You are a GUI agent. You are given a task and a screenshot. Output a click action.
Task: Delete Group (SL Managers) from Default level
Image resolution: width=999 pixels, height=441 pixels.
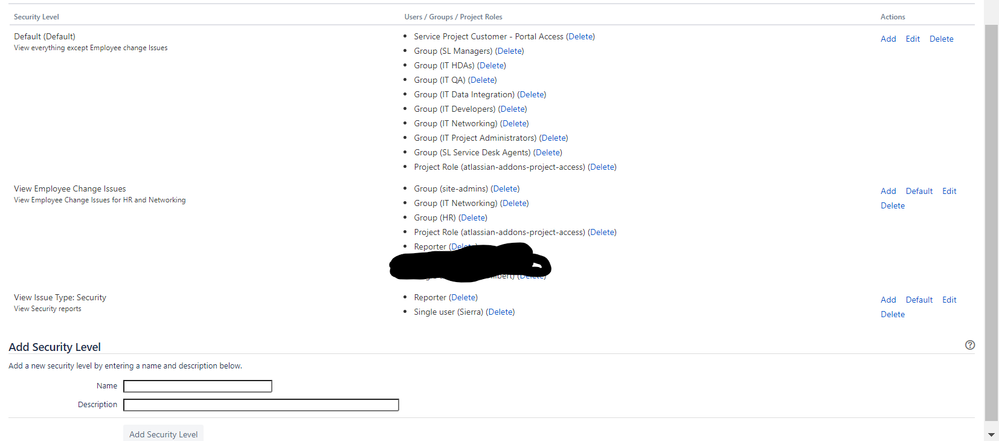(x=510, y=51)
